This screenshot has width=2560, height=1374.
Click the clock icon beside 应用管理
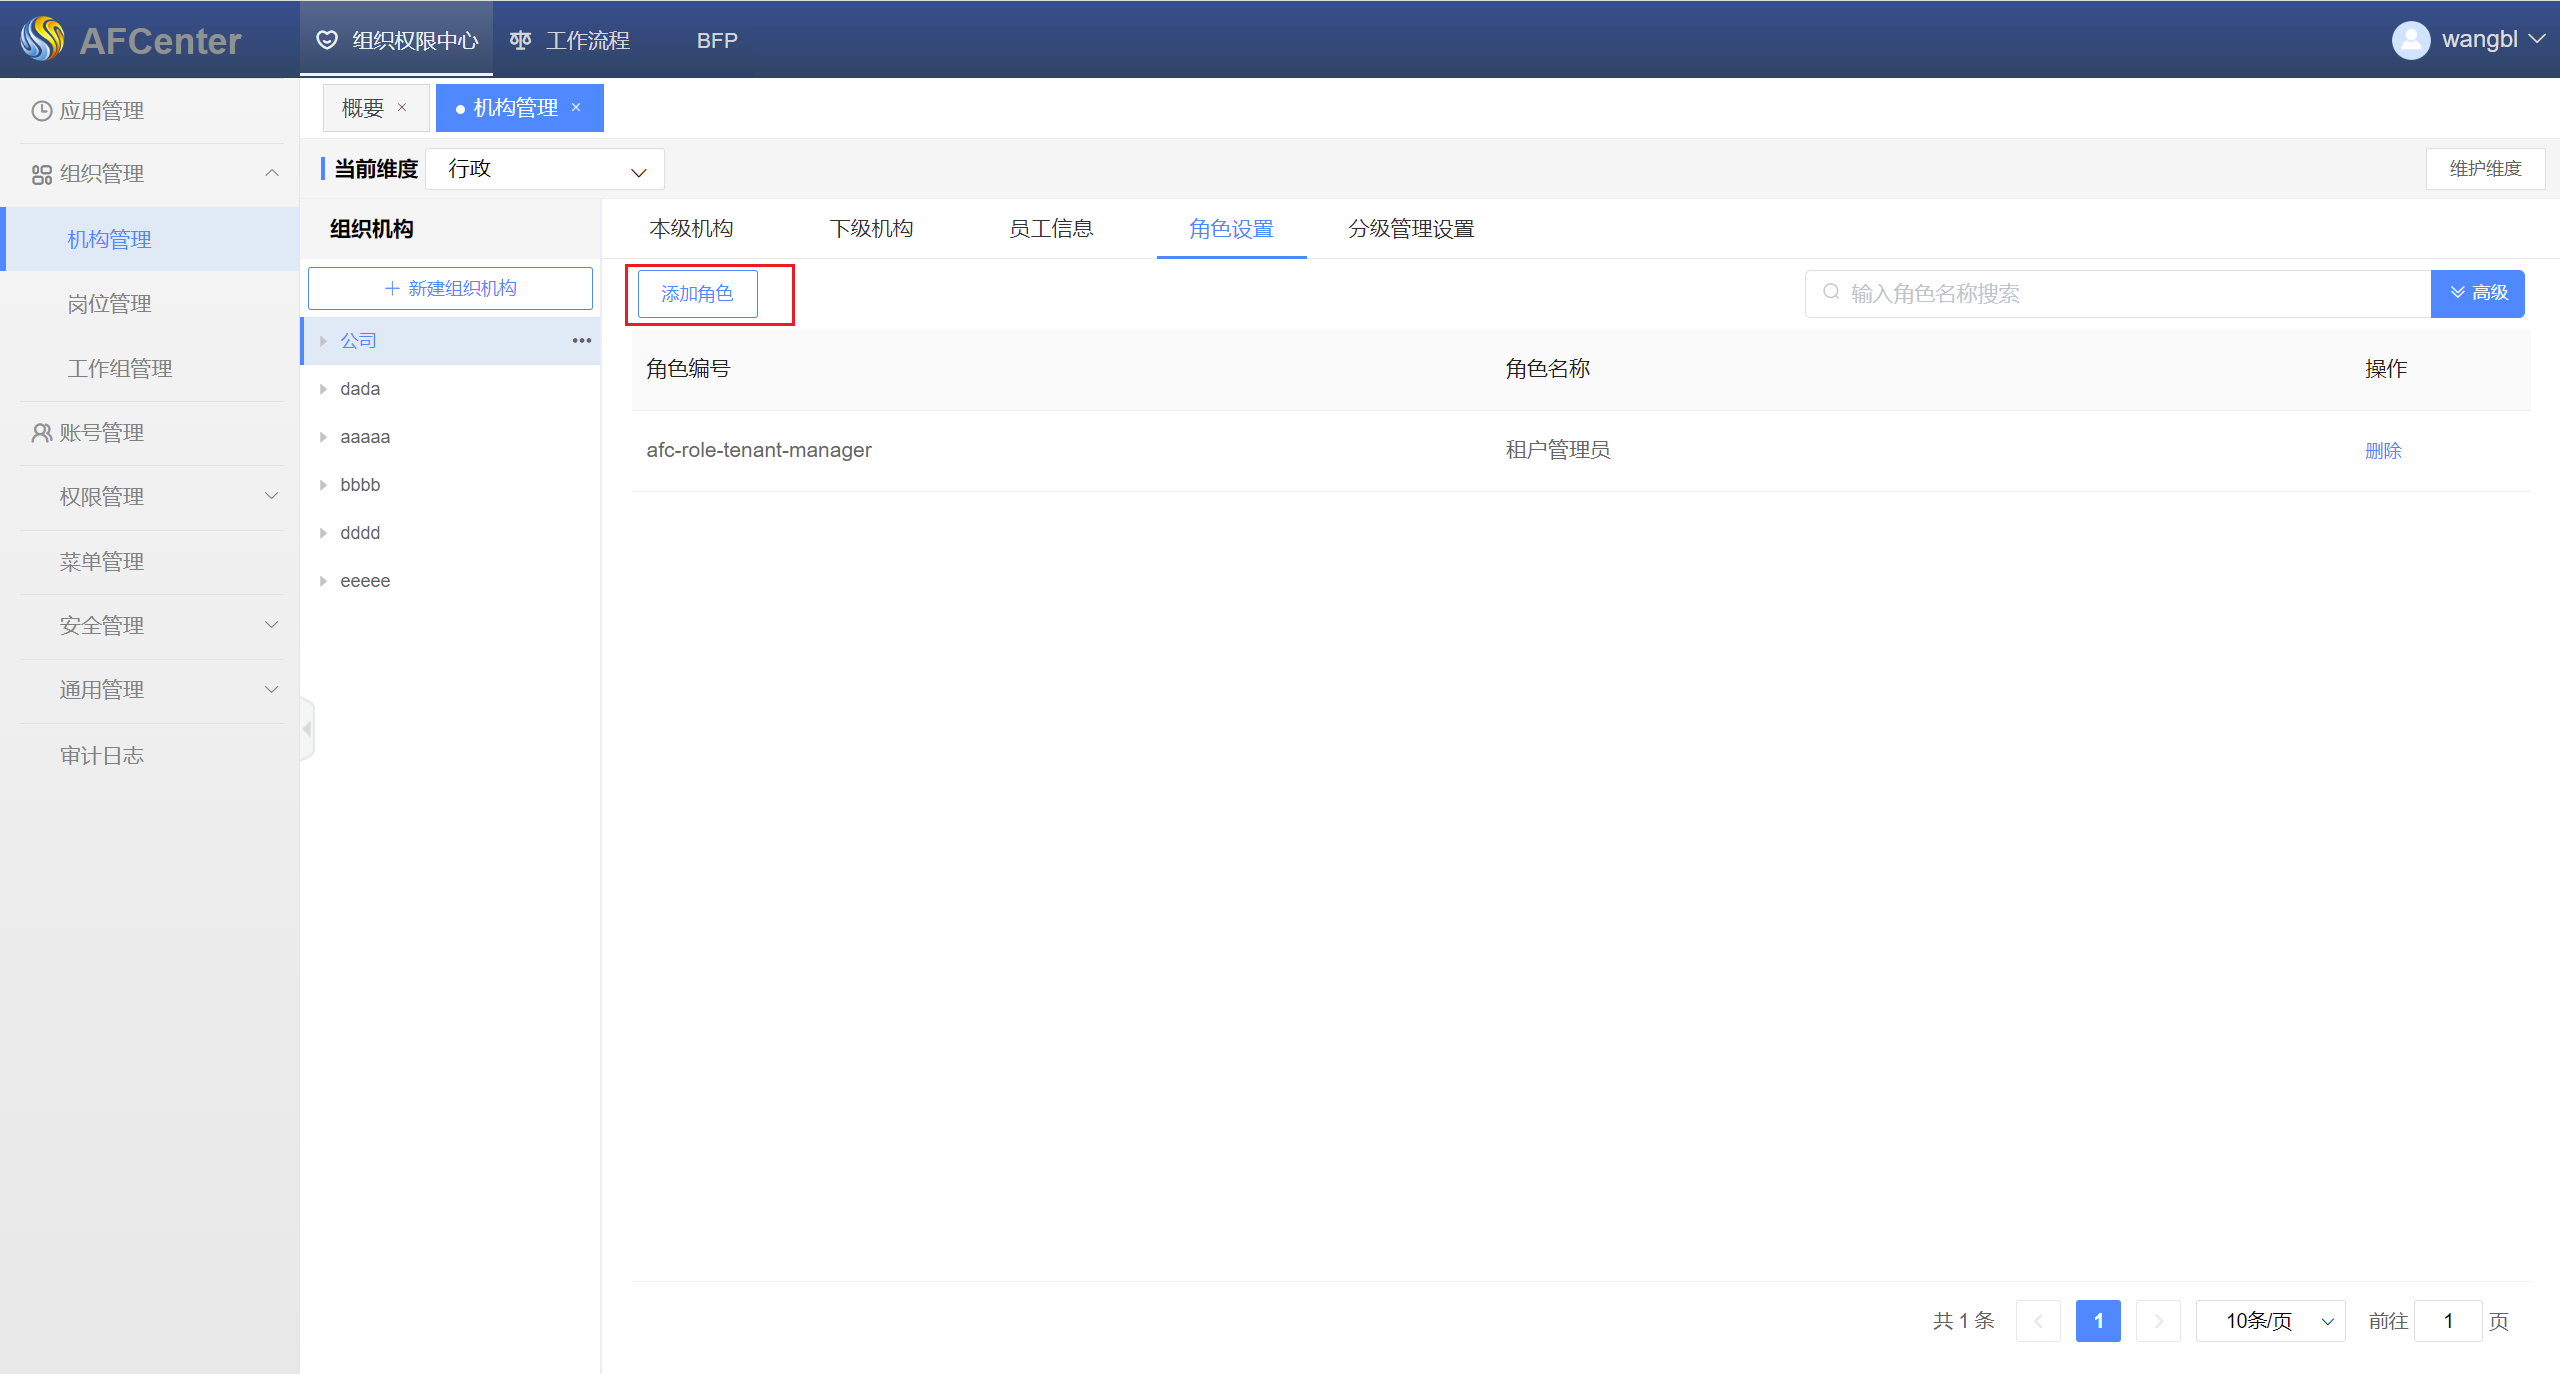coord(42,111)
